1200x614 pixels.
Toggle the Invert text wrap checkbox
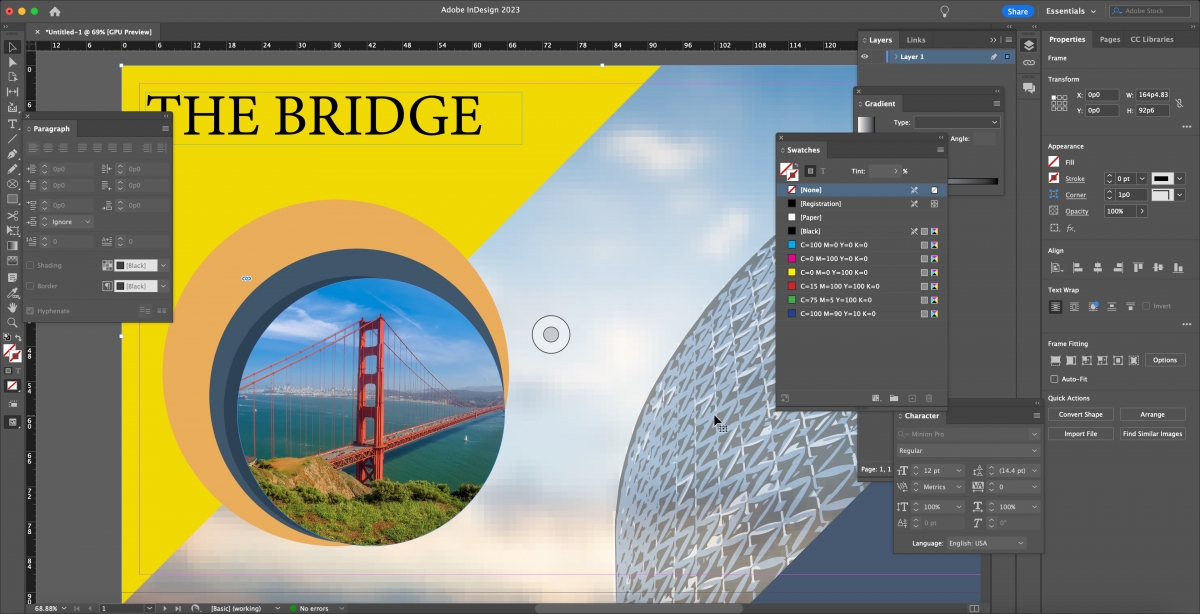1146,306
